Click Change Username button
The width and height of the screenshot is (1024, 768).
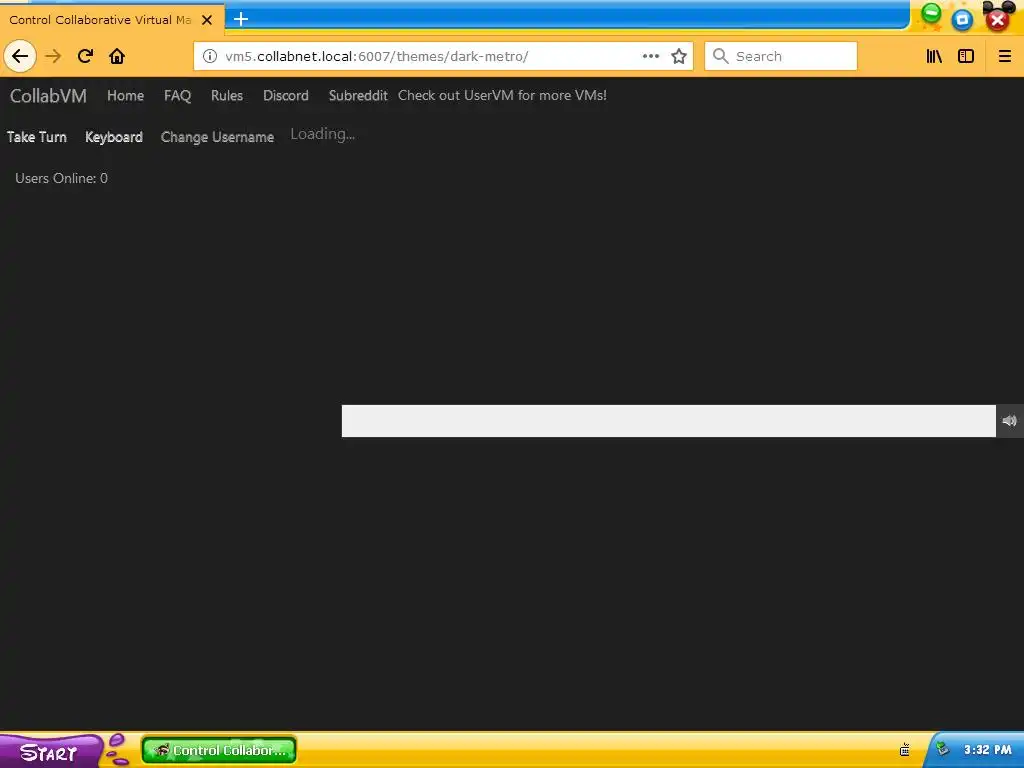pos(217,137)
